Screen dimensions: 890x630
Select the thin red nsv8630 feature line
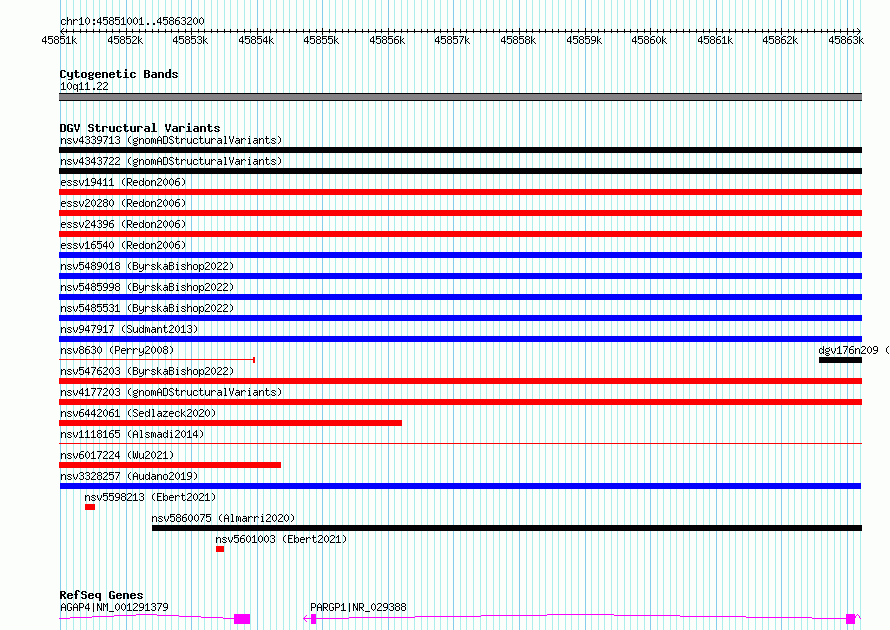coord(157,360)
